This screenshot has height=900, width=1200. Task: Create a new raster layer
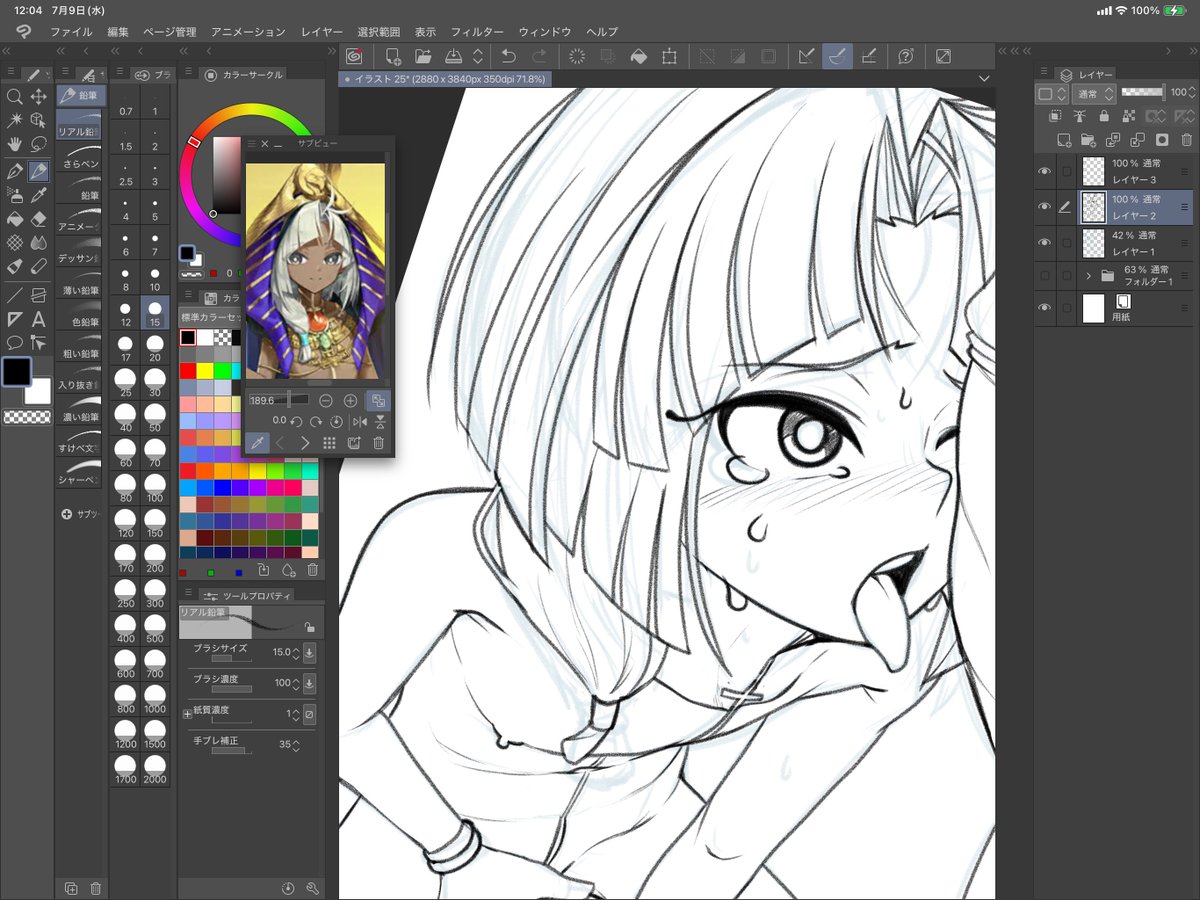coord(1064,140)
